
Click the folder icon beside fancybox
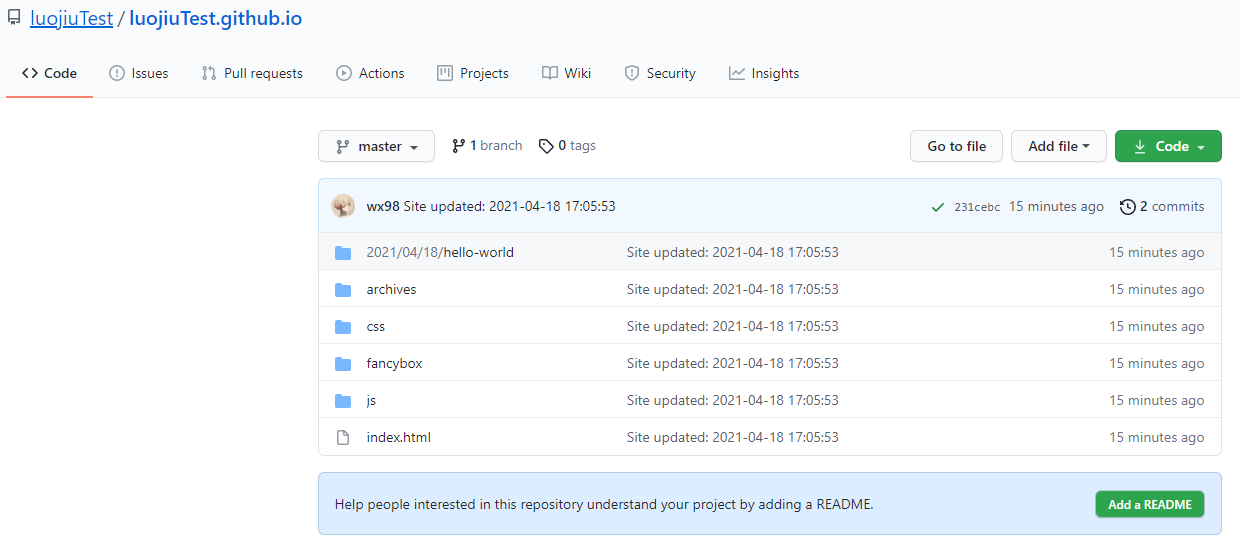tap(343, 364)
